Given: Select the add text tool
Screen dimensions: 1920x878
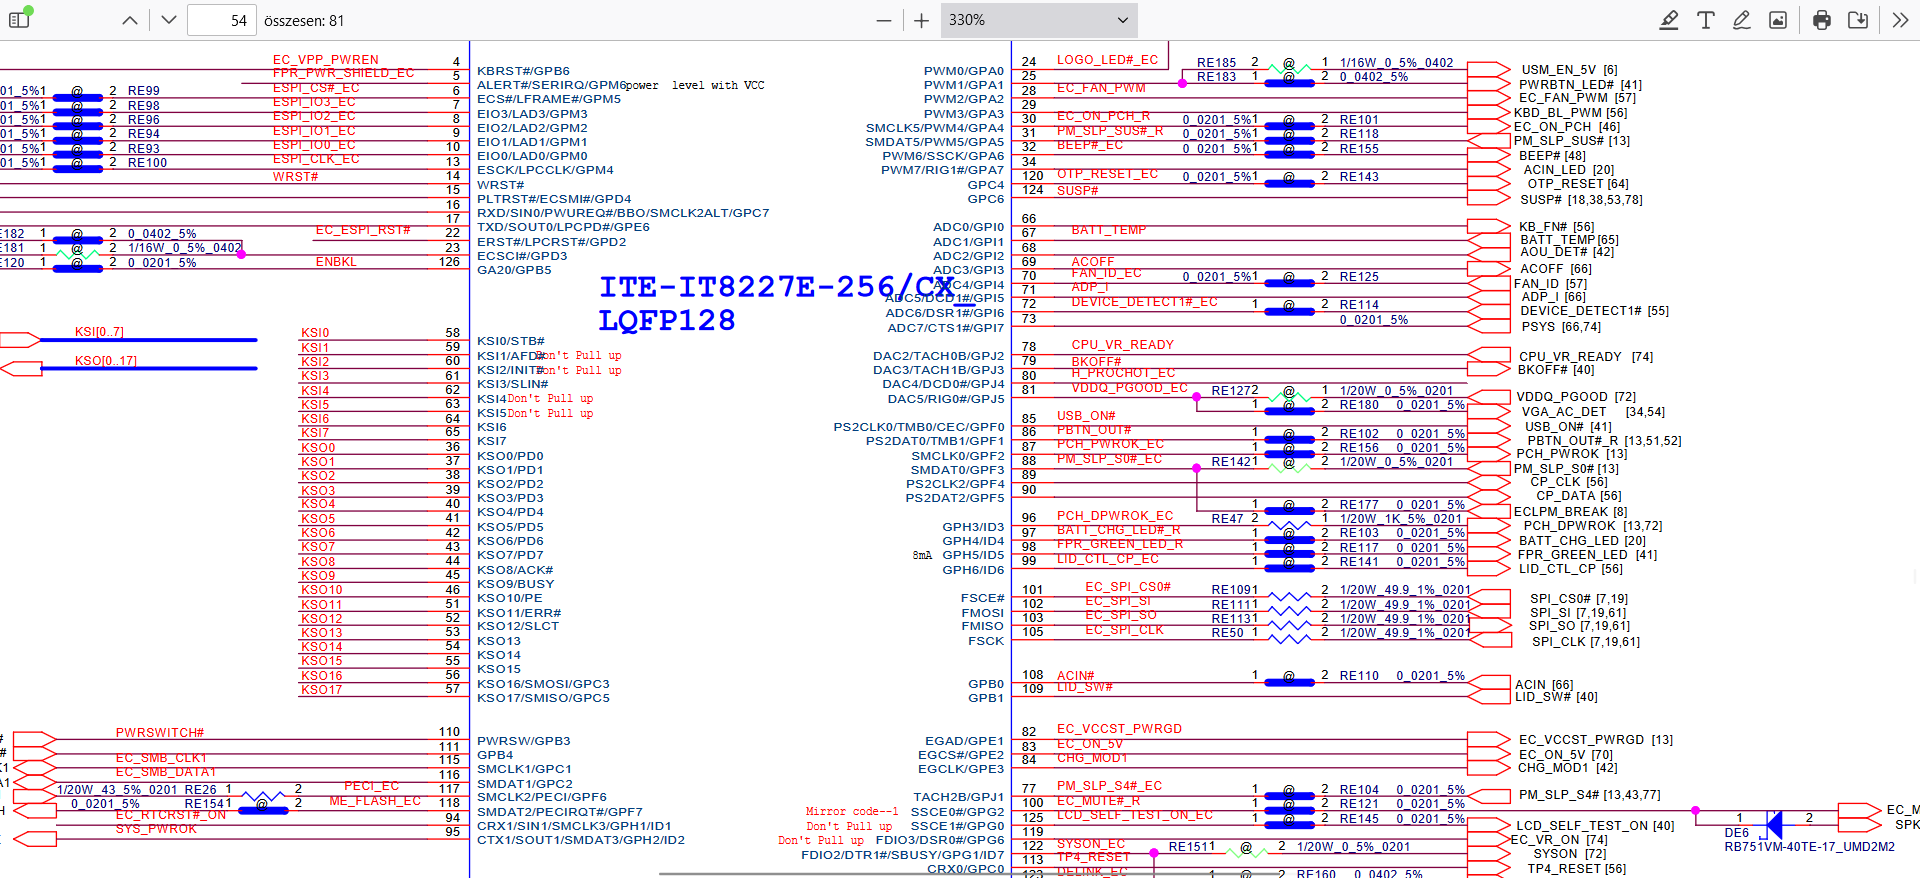Looking at the screenshot, I should click(x=1706, y=20).
